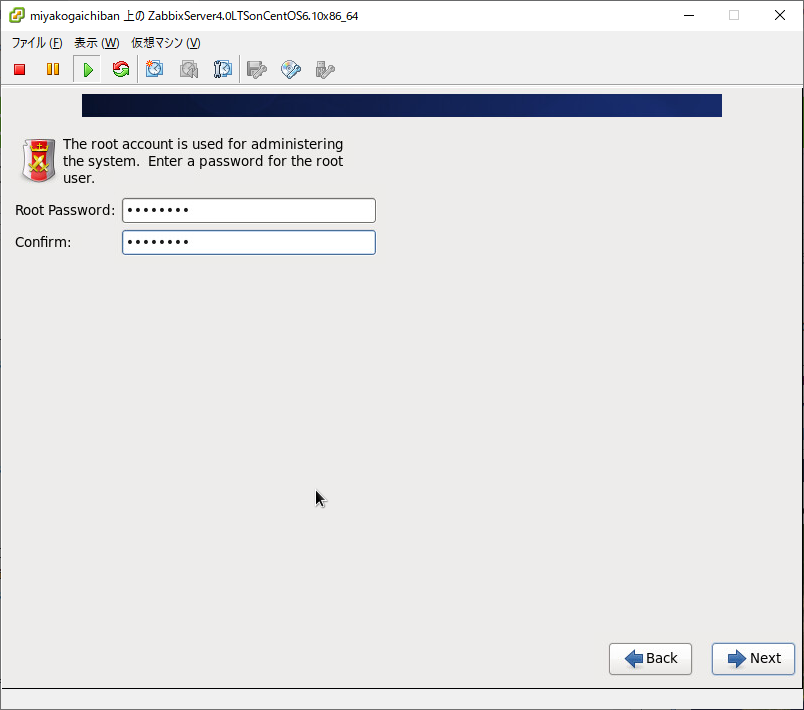Viewport: 804px width, 710px height.
Task: Click the Back button
Action: click(x=650, y=659)
